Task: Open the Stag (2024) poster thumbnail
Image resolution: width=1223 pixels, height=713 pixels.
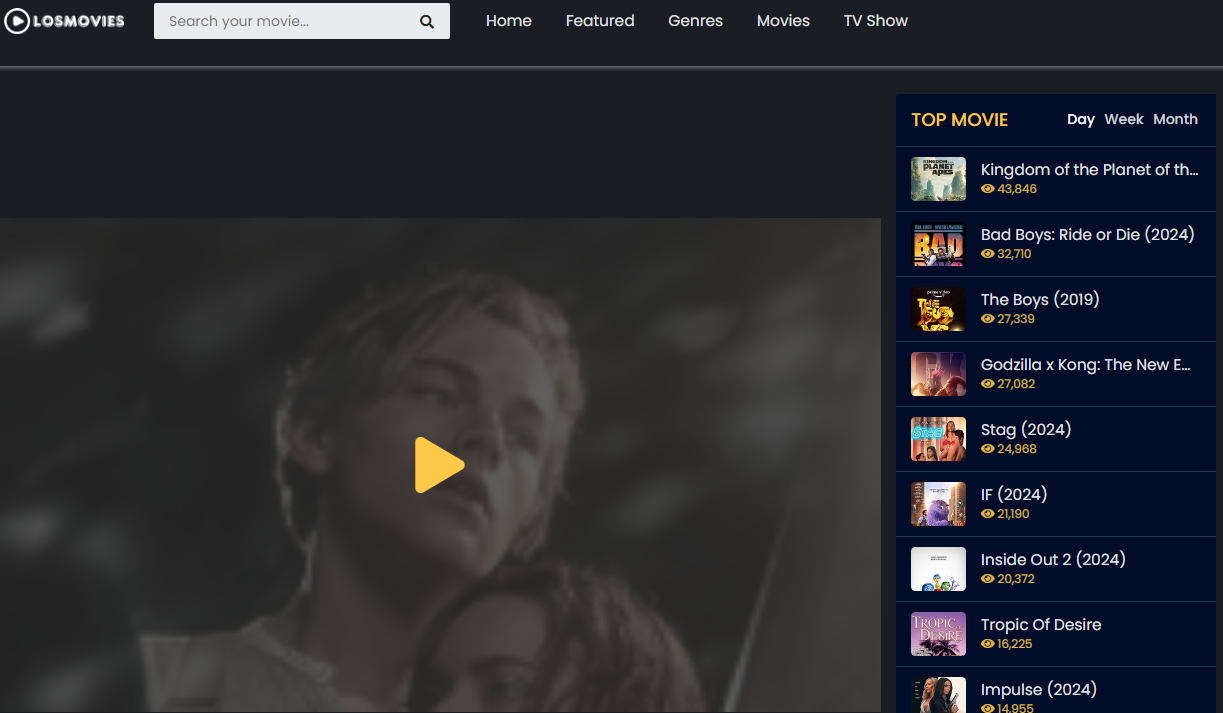Action: [938, 439]
